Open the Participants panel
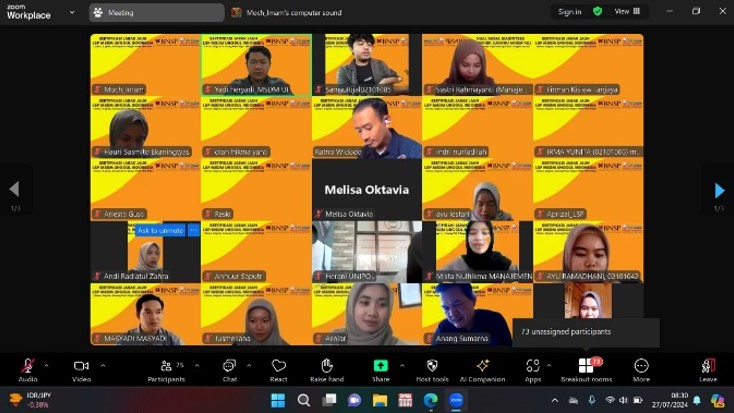Viewport: 734px width, 413px height. coord(166,370)
